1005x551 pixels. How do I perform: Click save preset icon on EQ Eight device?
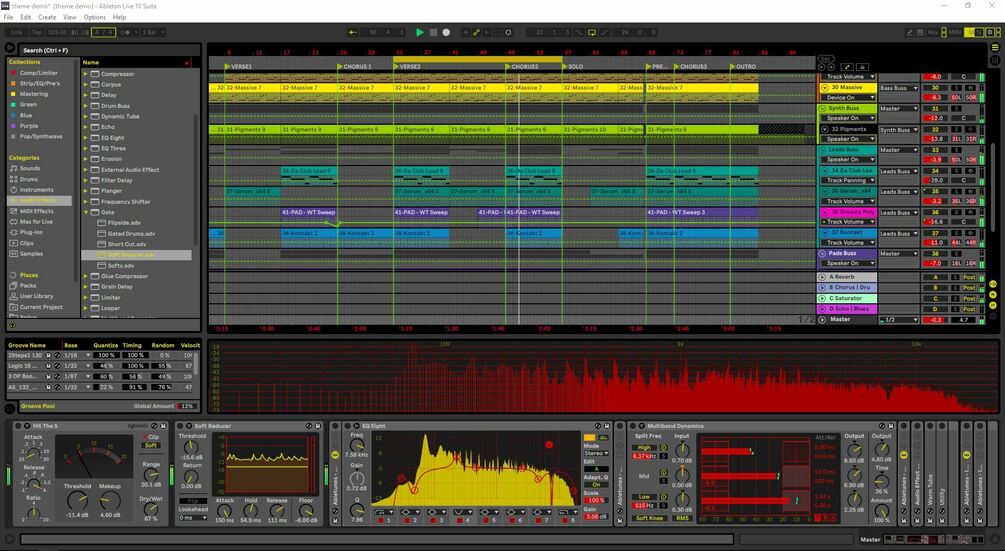coord(607,425)
